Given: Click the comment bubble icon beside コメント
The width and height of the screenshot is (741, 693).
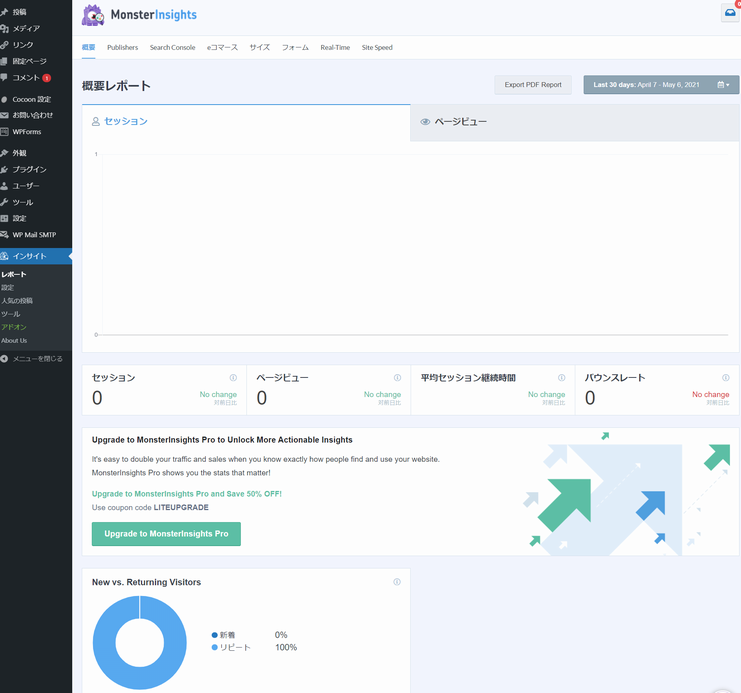Looking at the screenshot, I should pos(4,77).
